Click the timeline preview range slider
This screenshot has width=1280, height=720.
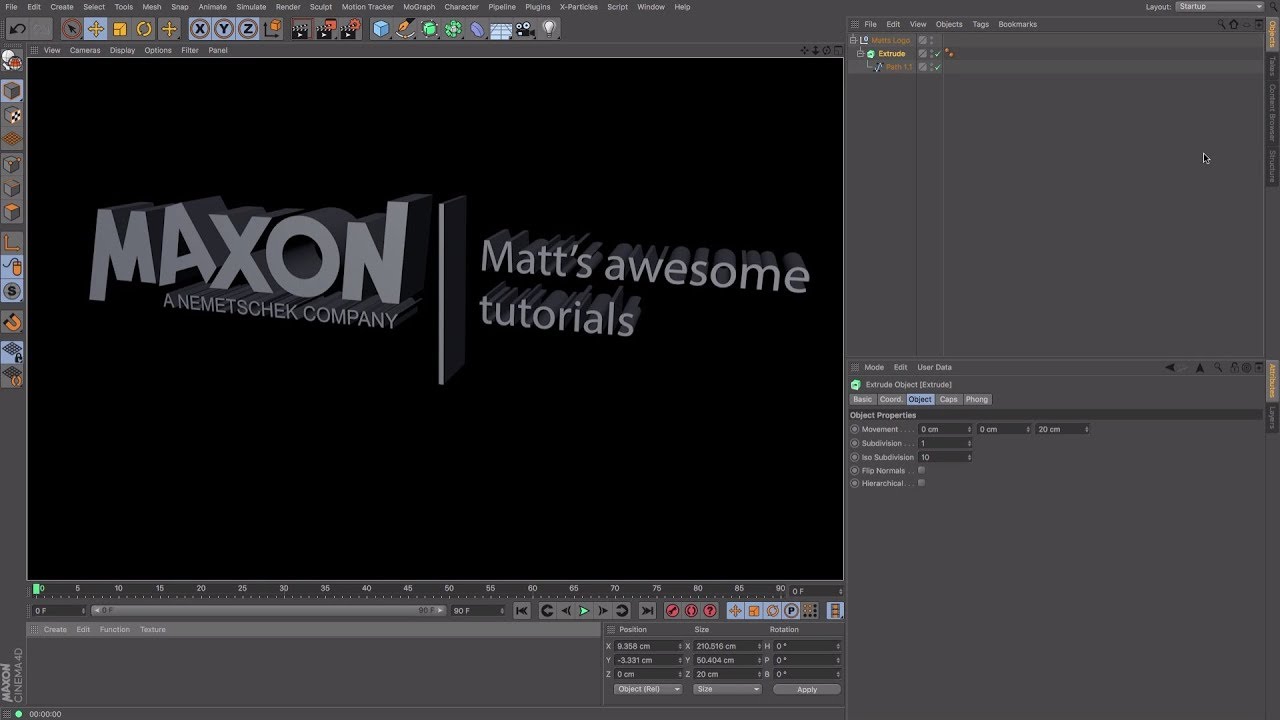coord(267,610)
